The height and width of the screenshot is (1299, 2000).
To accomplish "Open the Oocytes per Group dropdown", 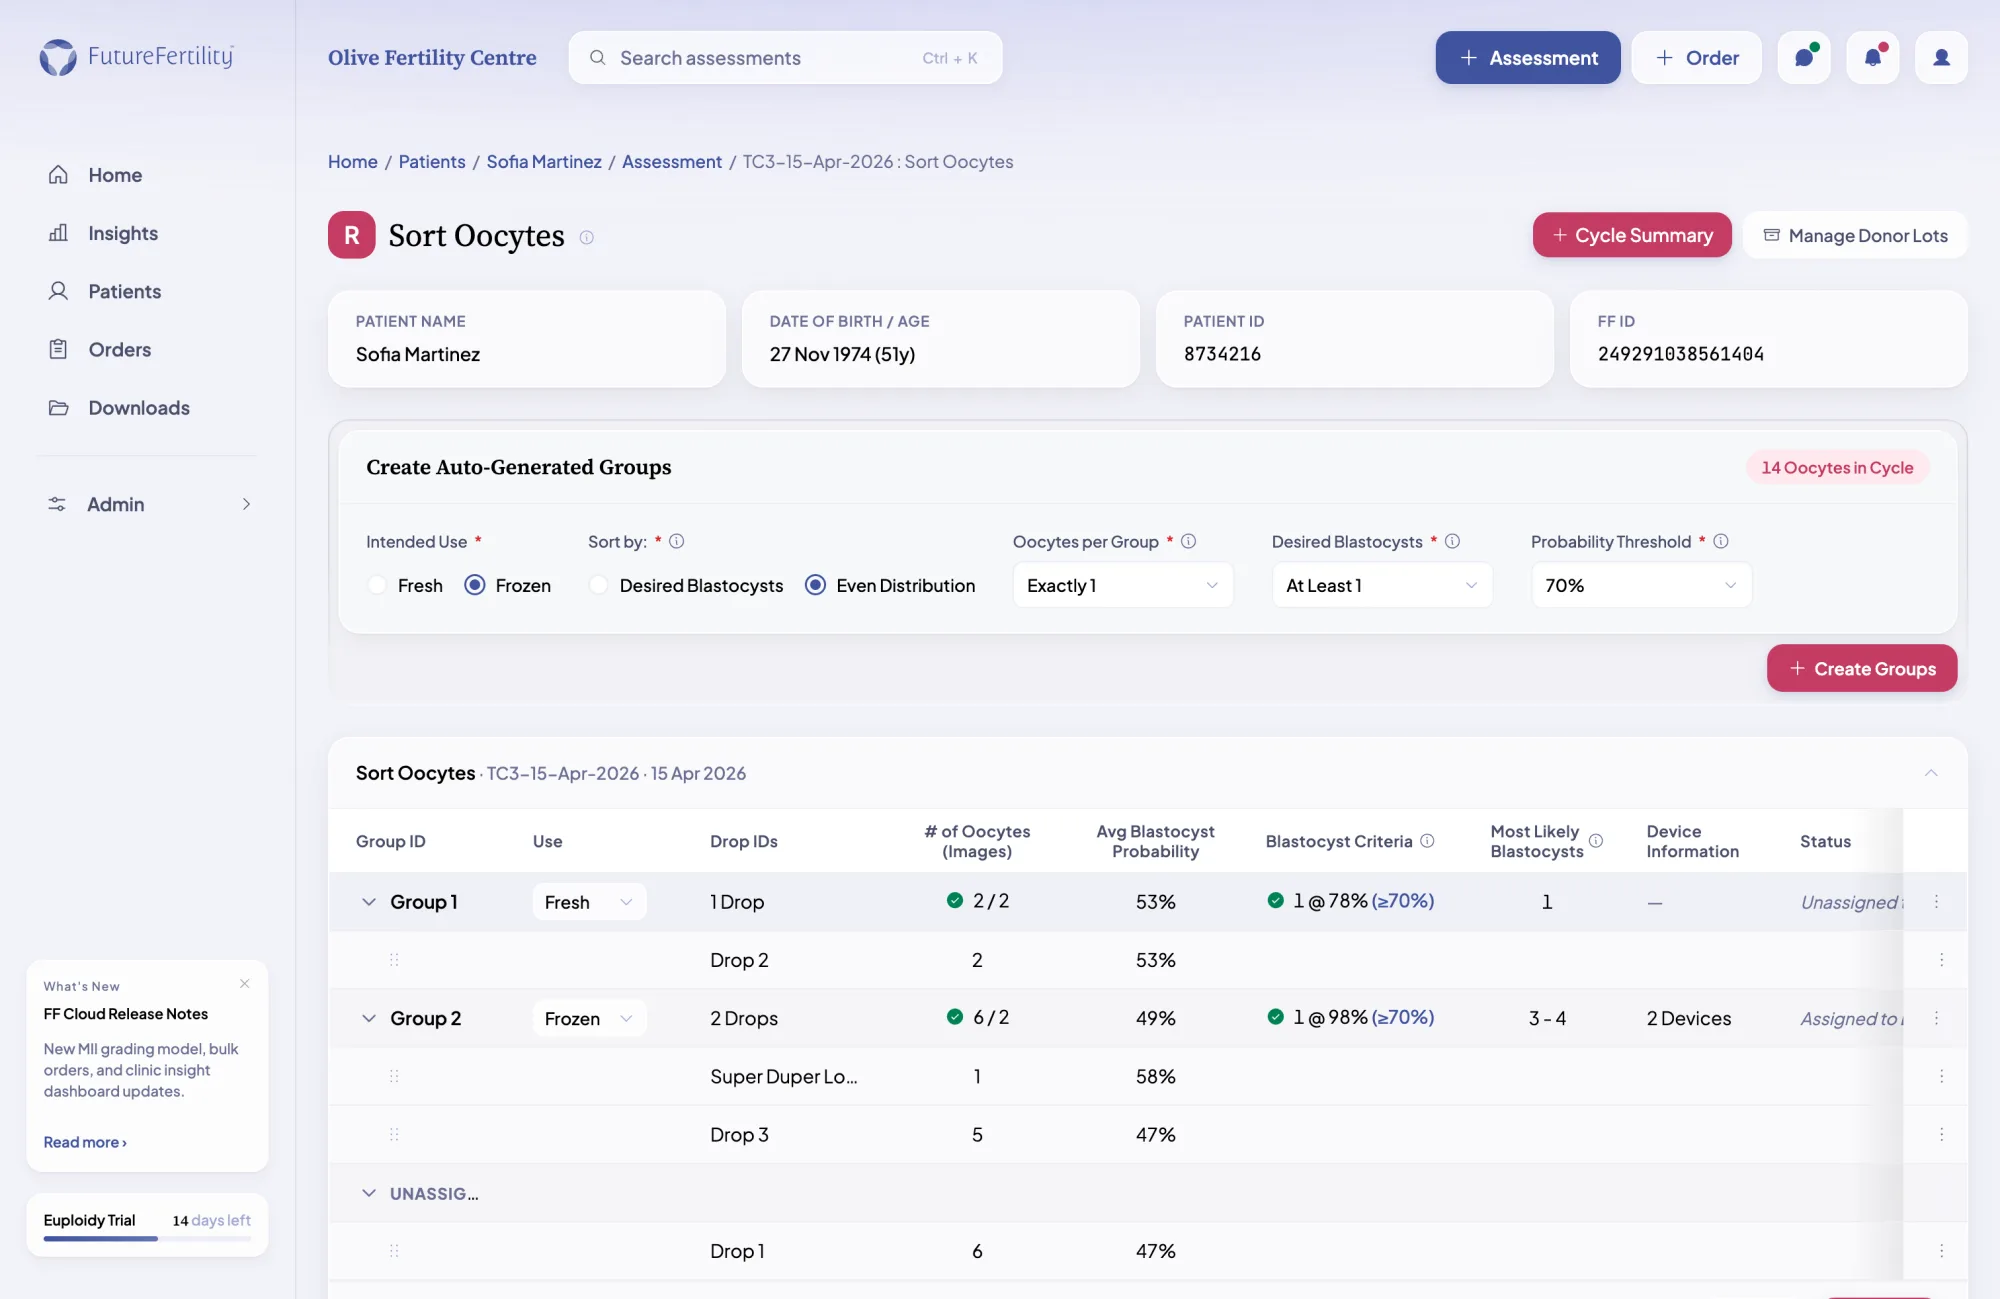I will tap(1123, 585).
